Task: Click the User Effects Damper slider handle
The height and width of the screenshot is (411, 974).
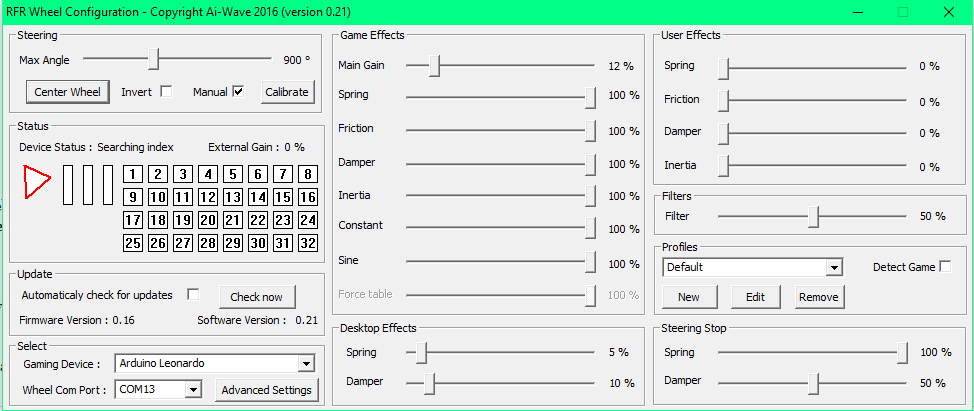Action: (x=723, y=133)
